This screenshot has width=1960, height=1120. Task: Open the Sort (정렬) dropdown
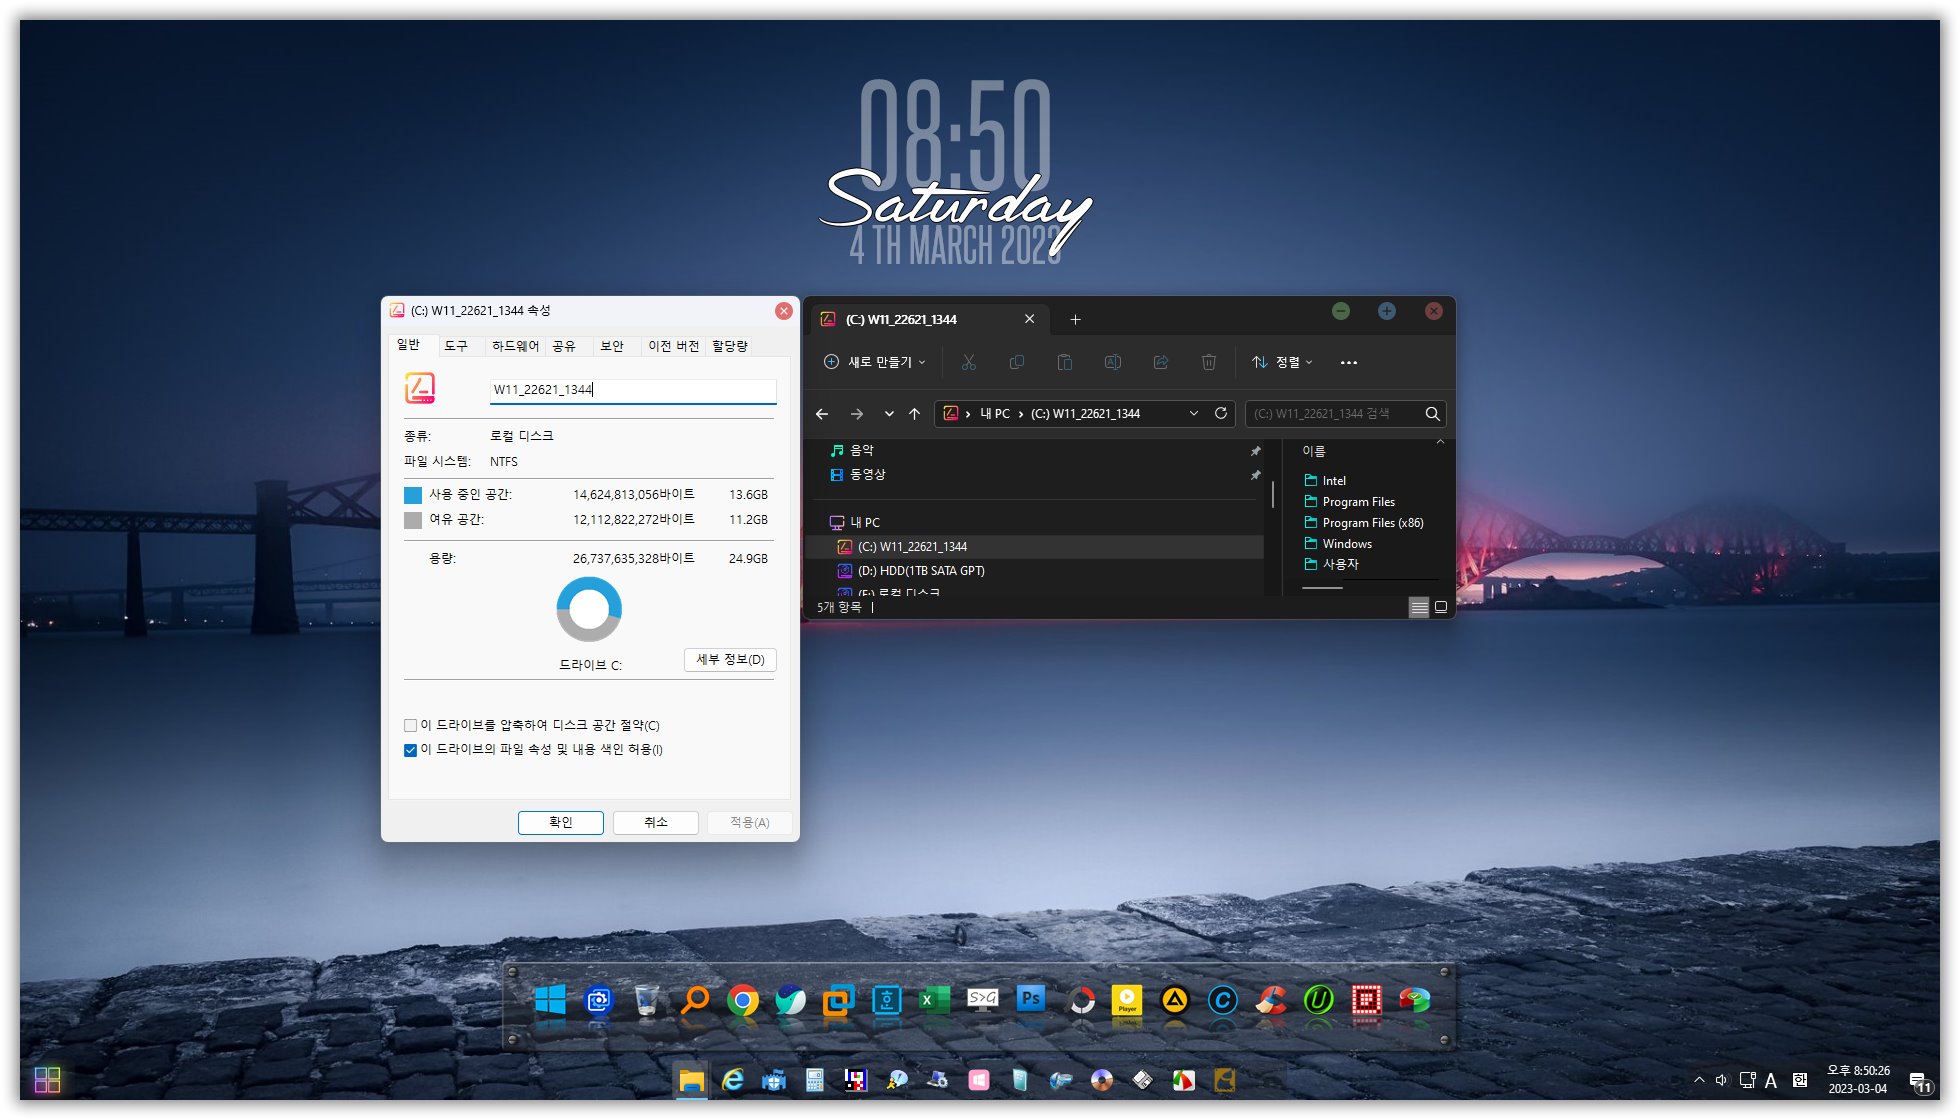pos(1282,362)
